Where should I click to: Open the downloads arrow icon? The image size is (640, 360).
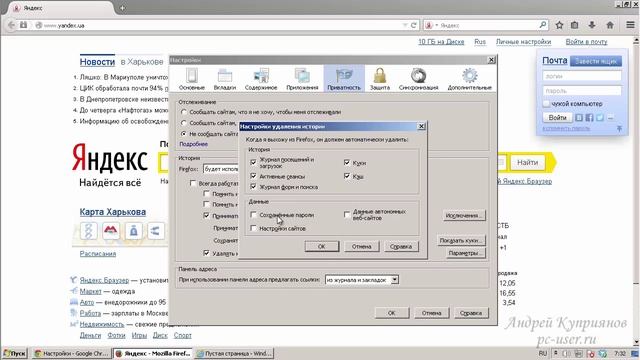(592, 25)
